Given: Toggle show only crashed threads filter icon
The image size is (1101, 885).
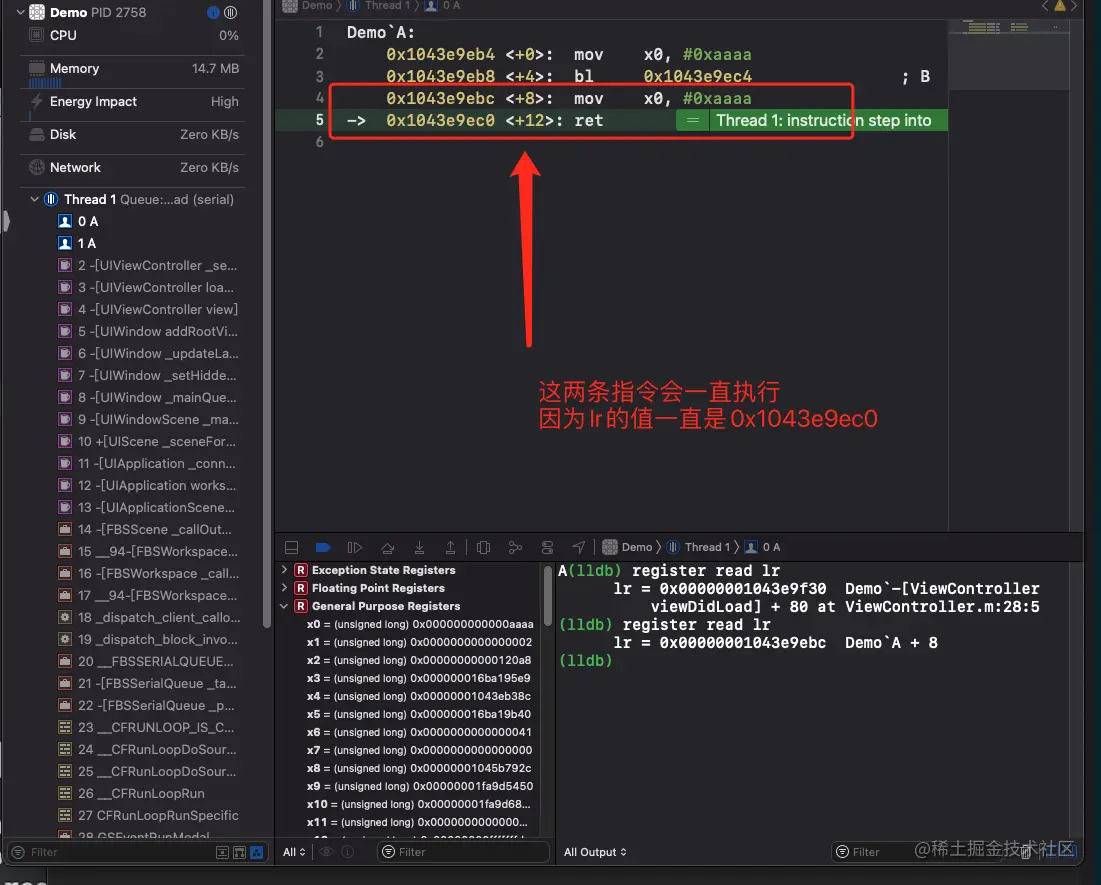Looking at the screenshot, I should tap(239, 852).
